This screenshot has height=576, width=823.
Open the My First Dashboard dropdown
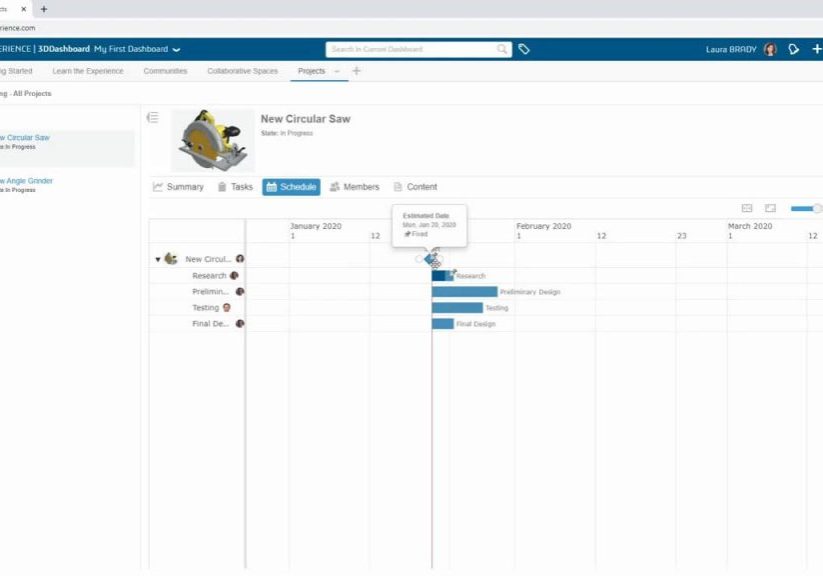click(x=176, y=48)
